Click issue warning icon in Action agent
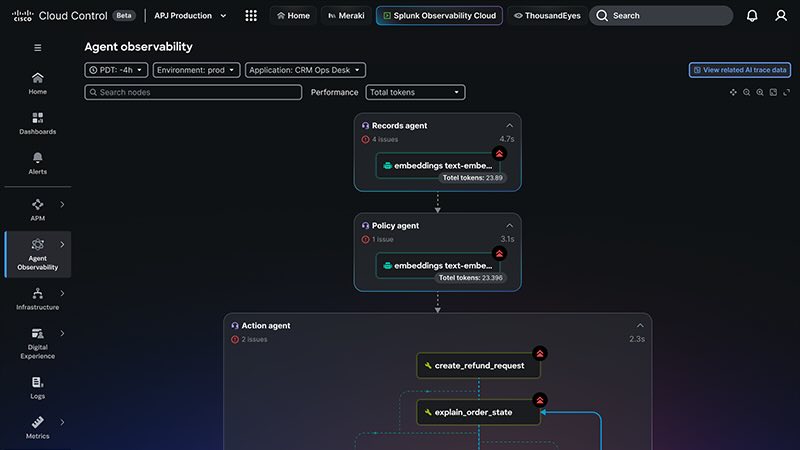Image resolution: width=800 pixels, height=450 pixels. coord(235,339)
